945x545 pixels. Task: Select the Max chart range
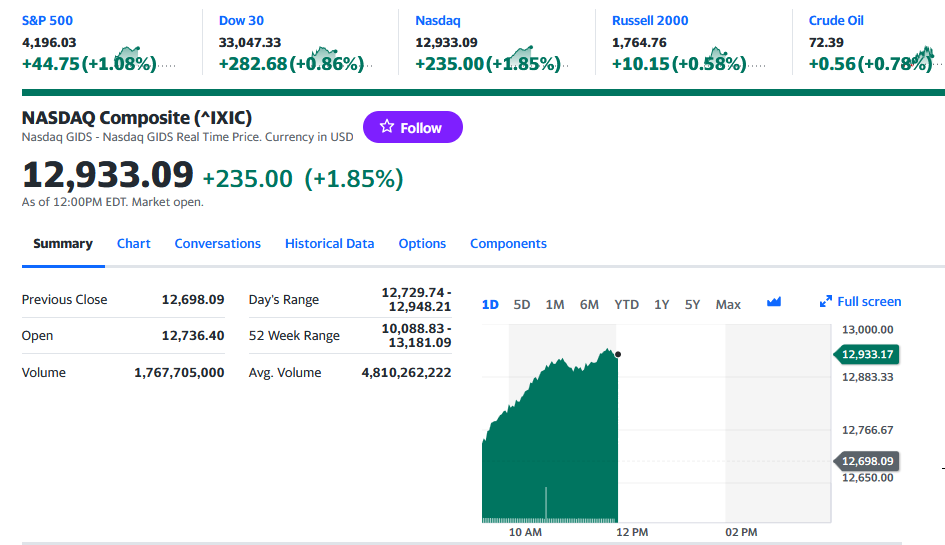click(728, 304)
